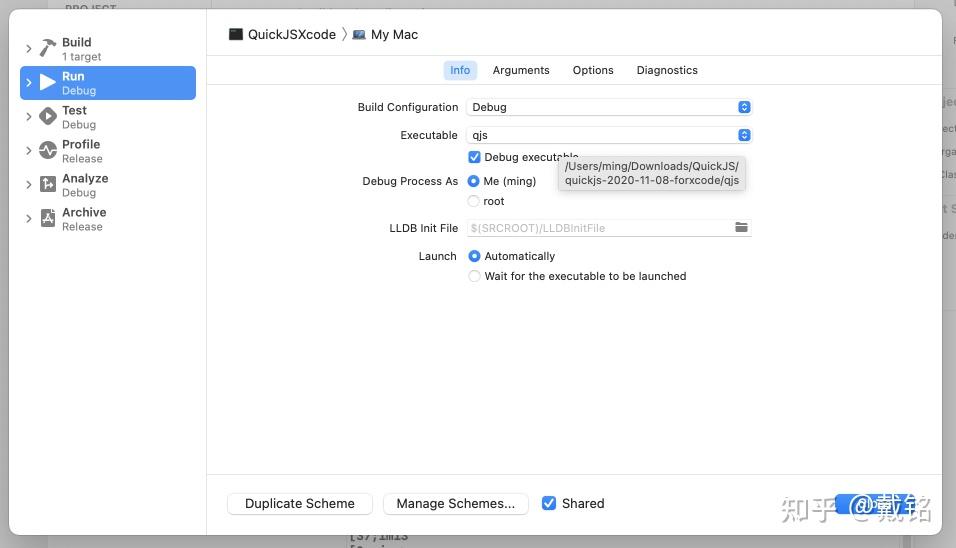Click the LLDB Init File folder icon
956x548 pixels.
click(x=741, y=228)
